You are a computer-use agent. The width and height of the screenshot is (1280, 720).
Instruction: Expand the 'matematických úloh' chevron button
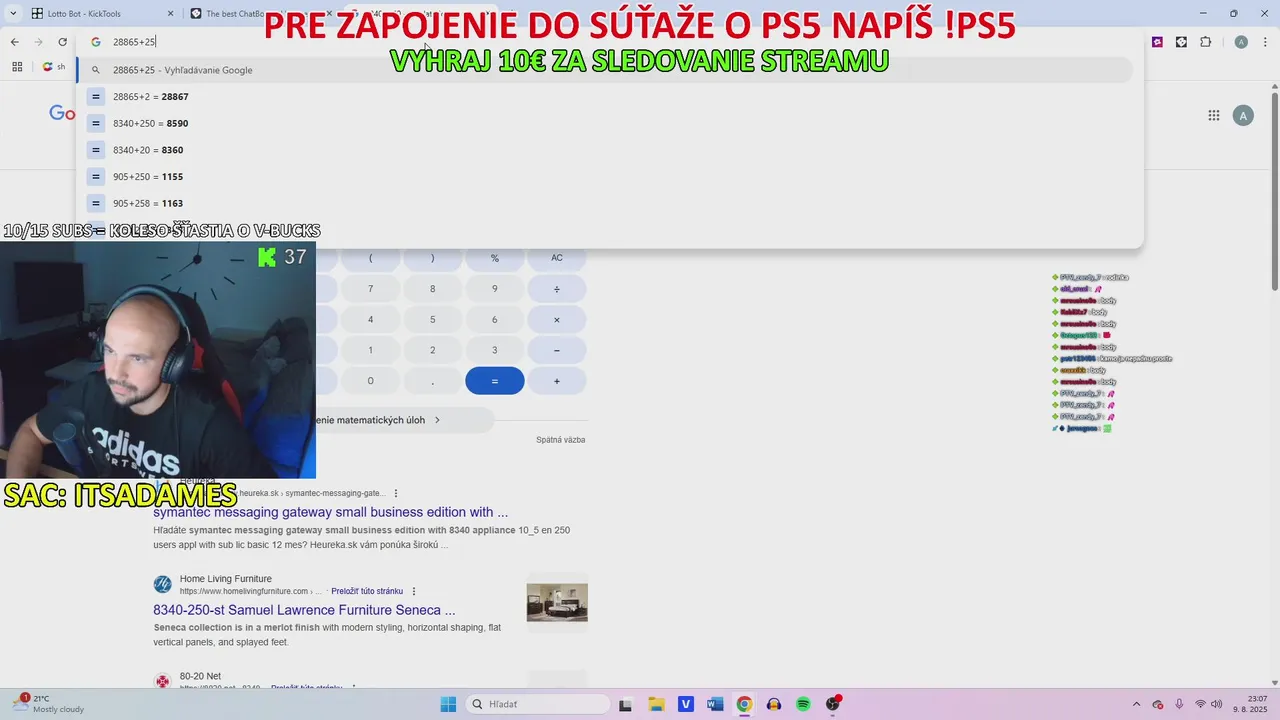coord(437,420)
